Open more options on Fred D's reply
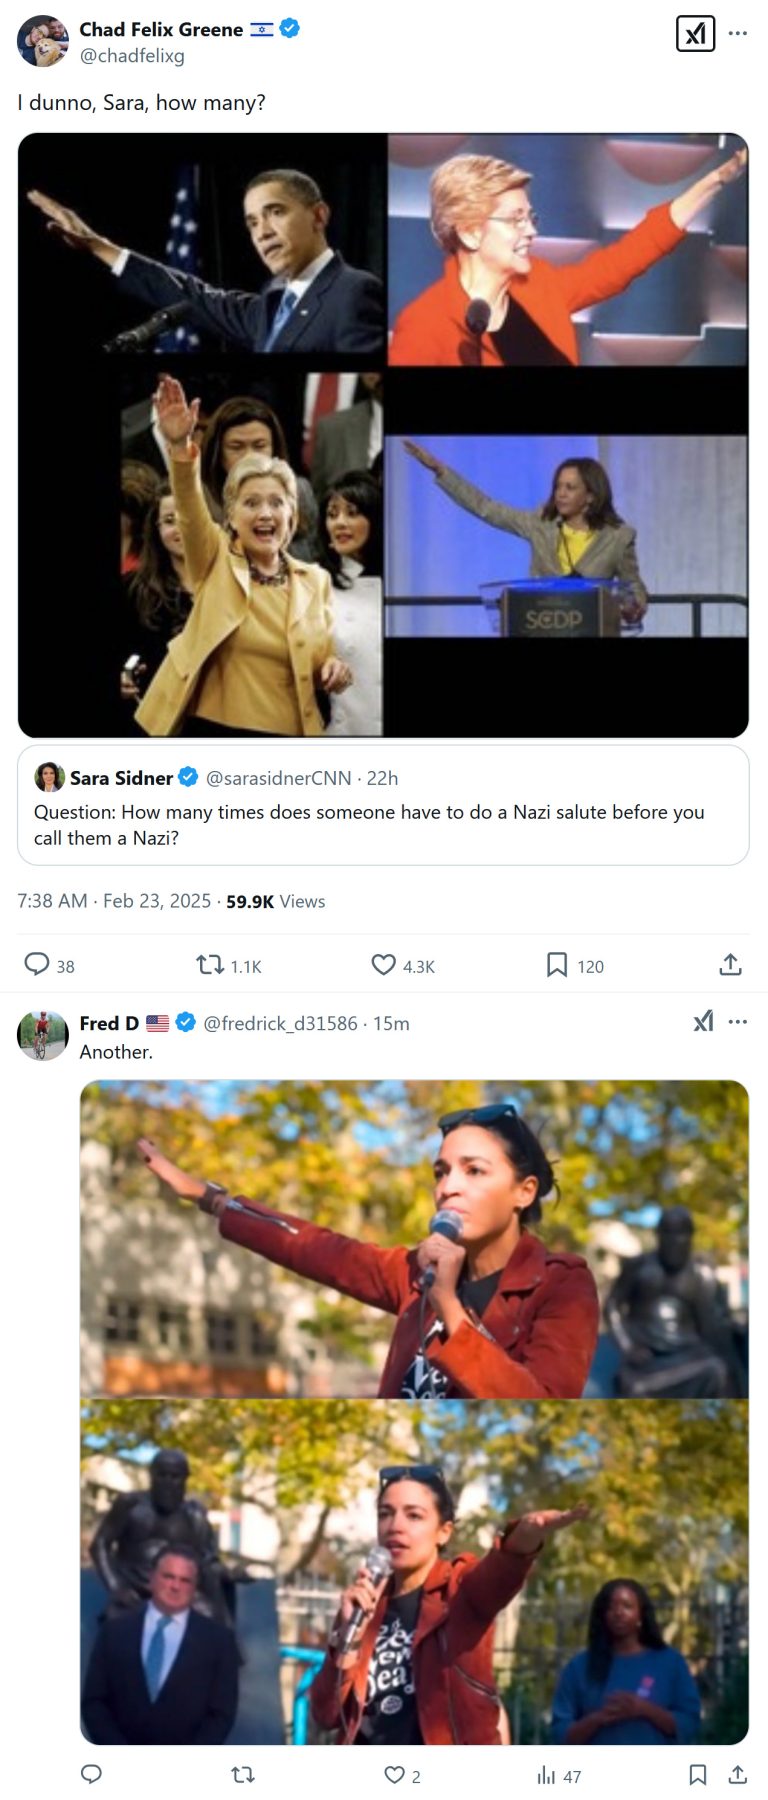 coord(738,1021)
